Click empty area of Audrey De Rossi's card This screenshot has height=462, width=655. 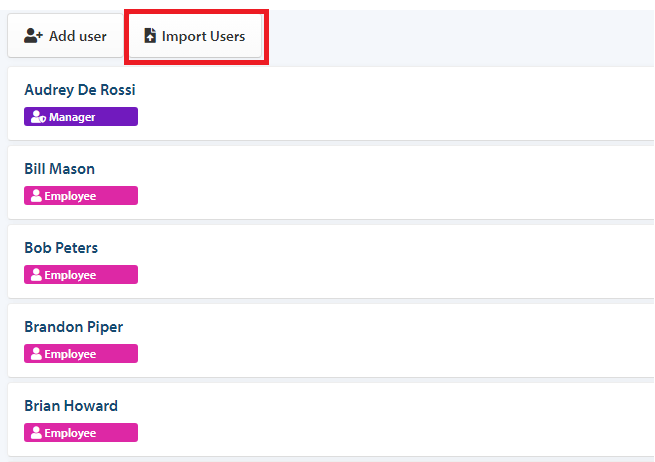[x=376, y=104]
